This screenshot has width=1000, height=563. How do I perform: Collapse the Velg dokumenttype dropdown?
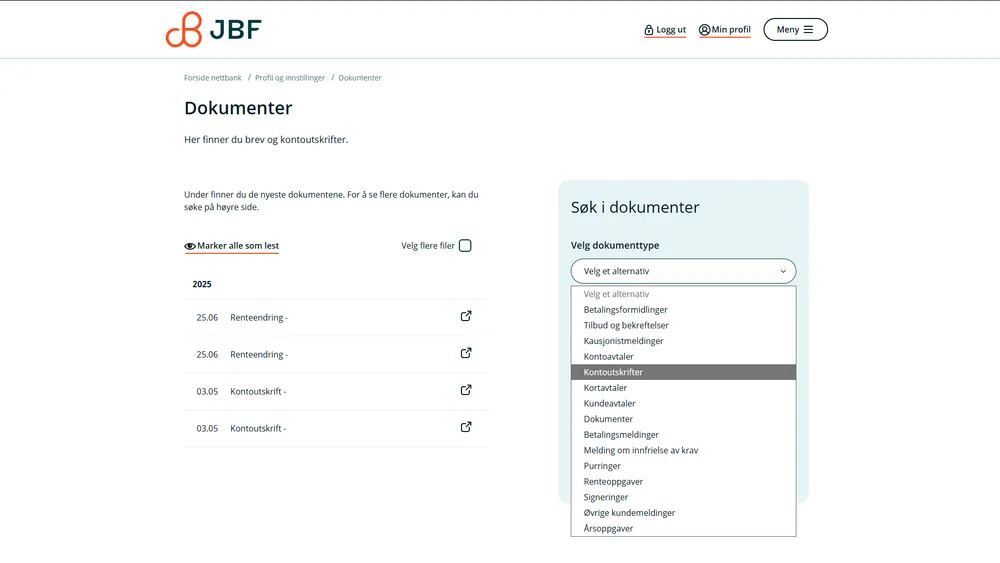tap(683, 271)
